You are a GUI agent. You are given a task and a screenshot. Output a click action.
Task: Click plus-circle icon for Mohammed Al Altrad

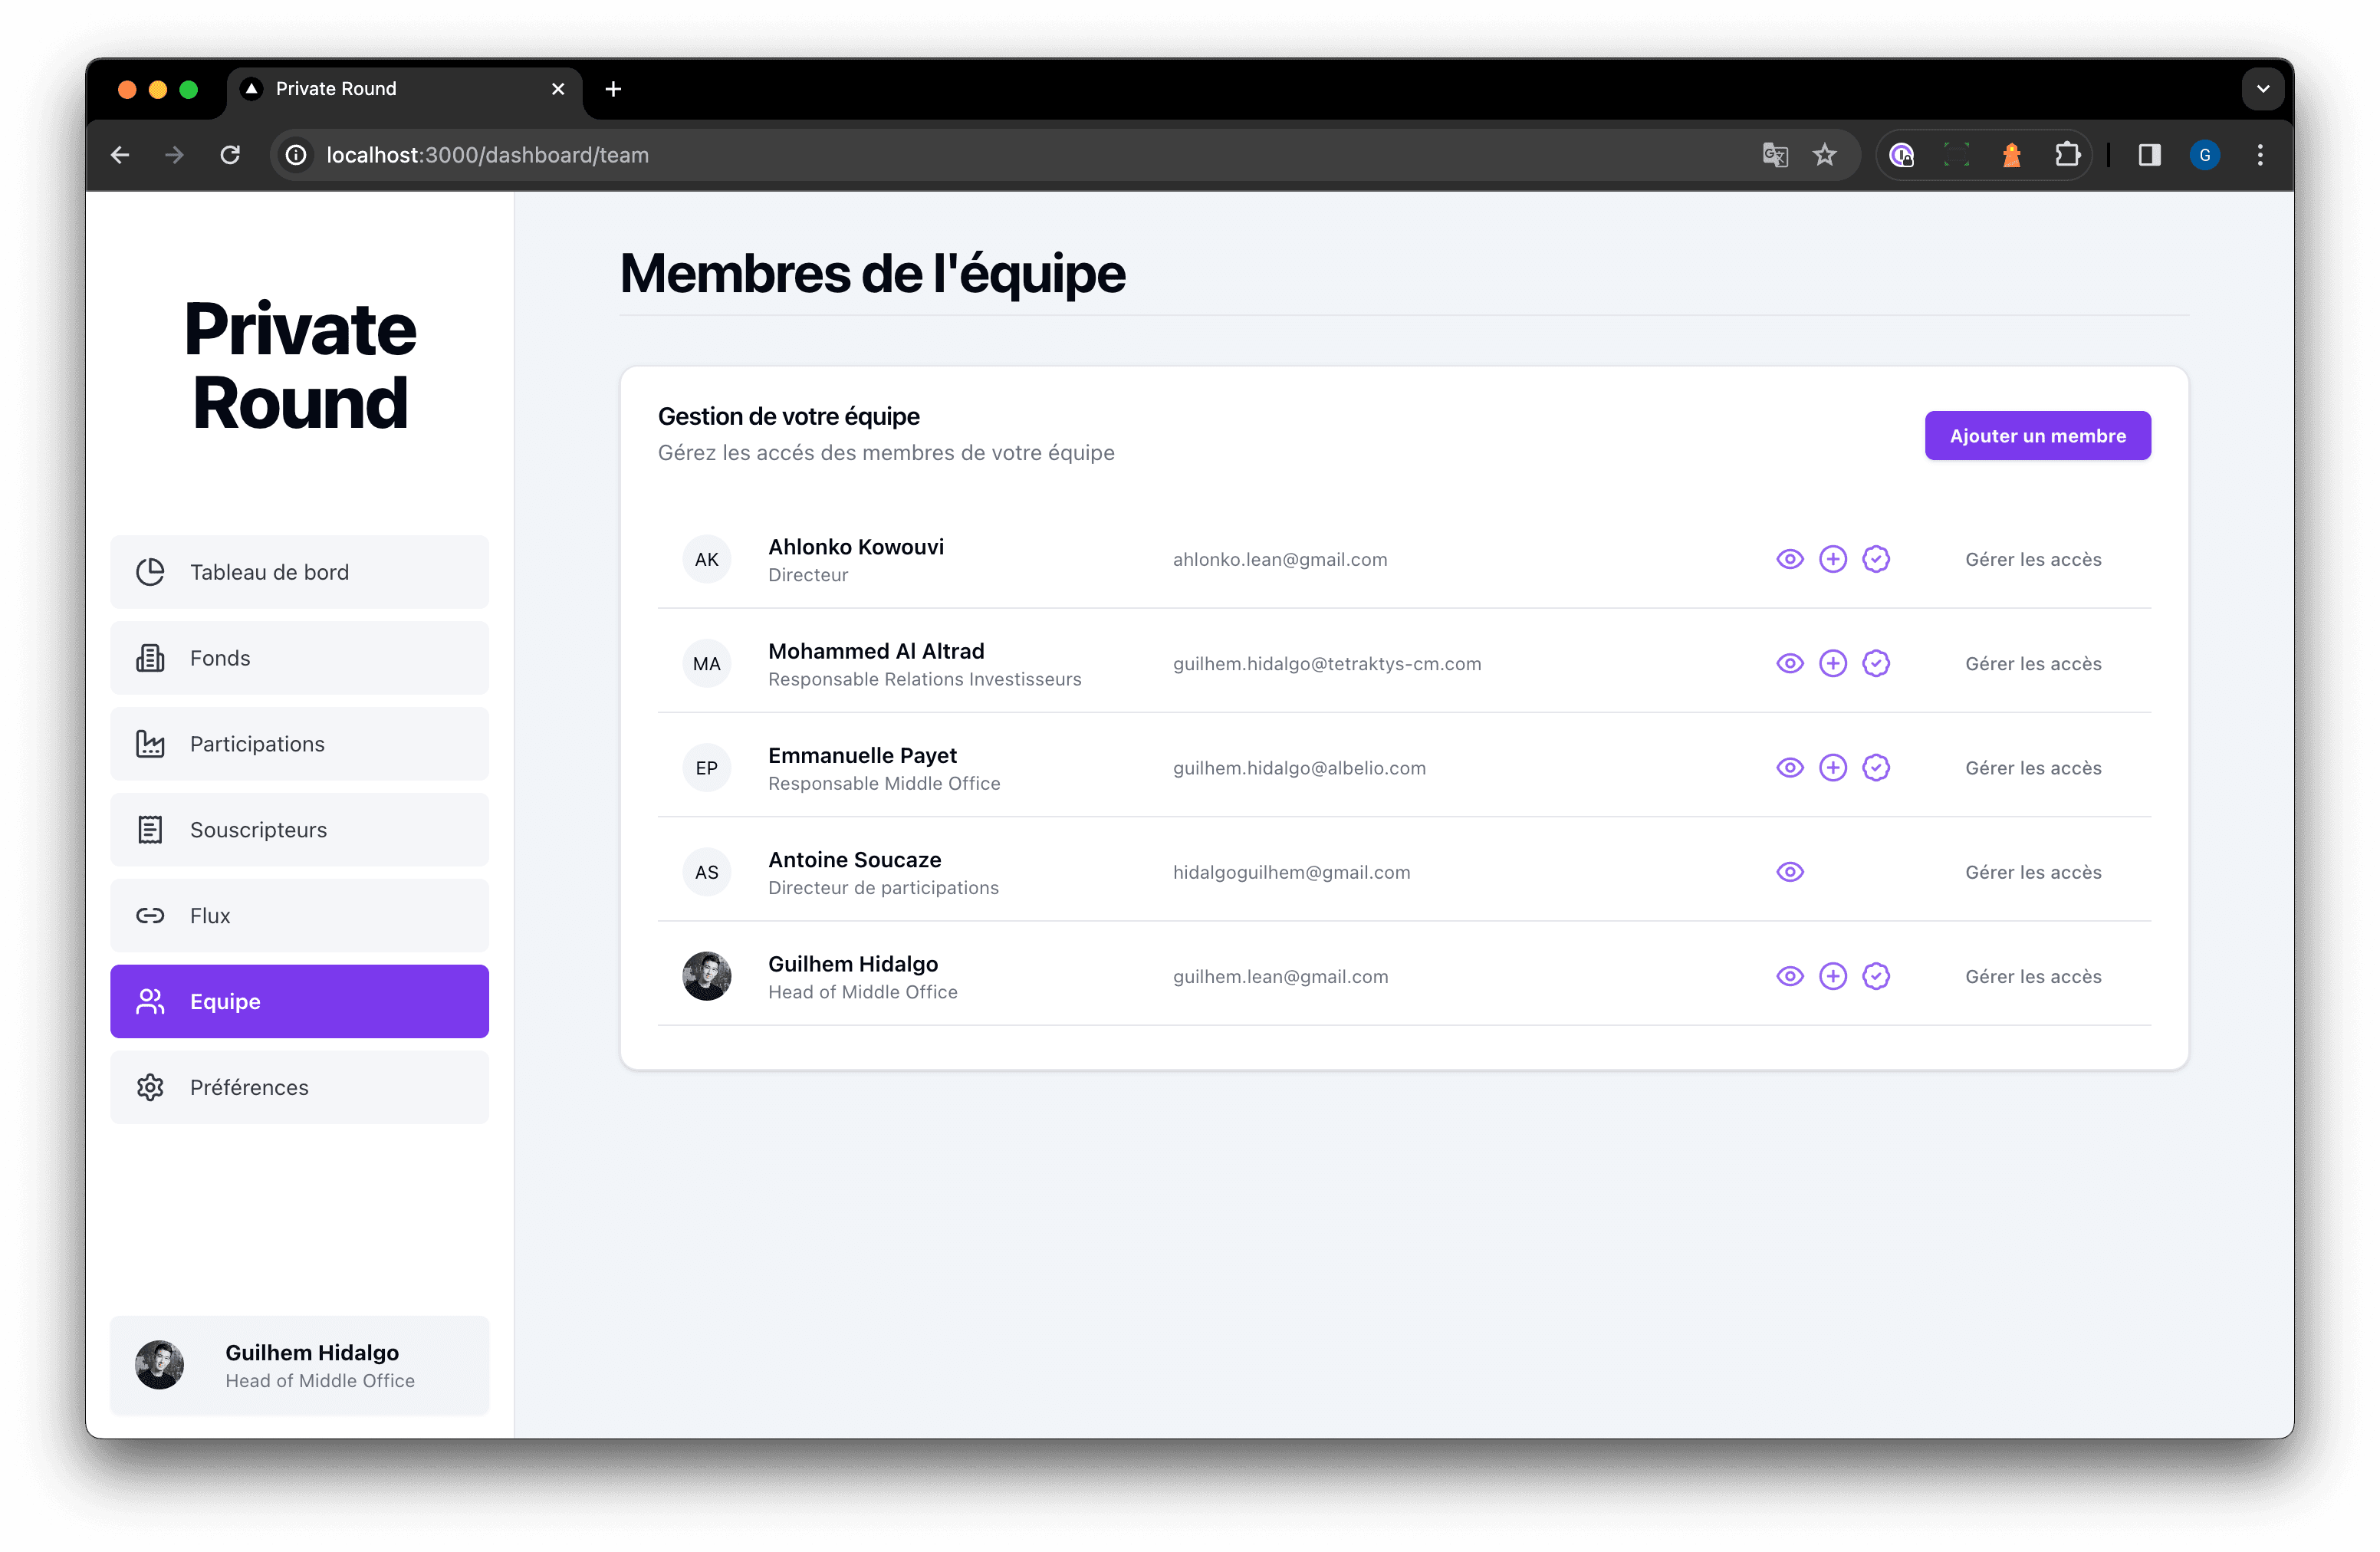pos(1833,664)
